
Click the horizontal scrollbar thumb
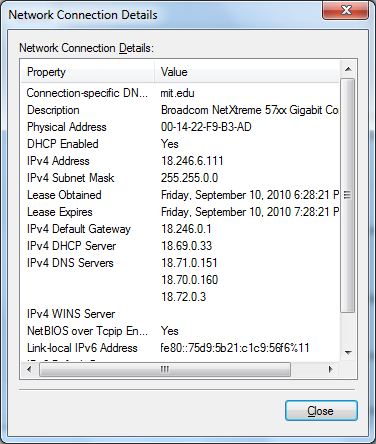(x=165, y=369)
